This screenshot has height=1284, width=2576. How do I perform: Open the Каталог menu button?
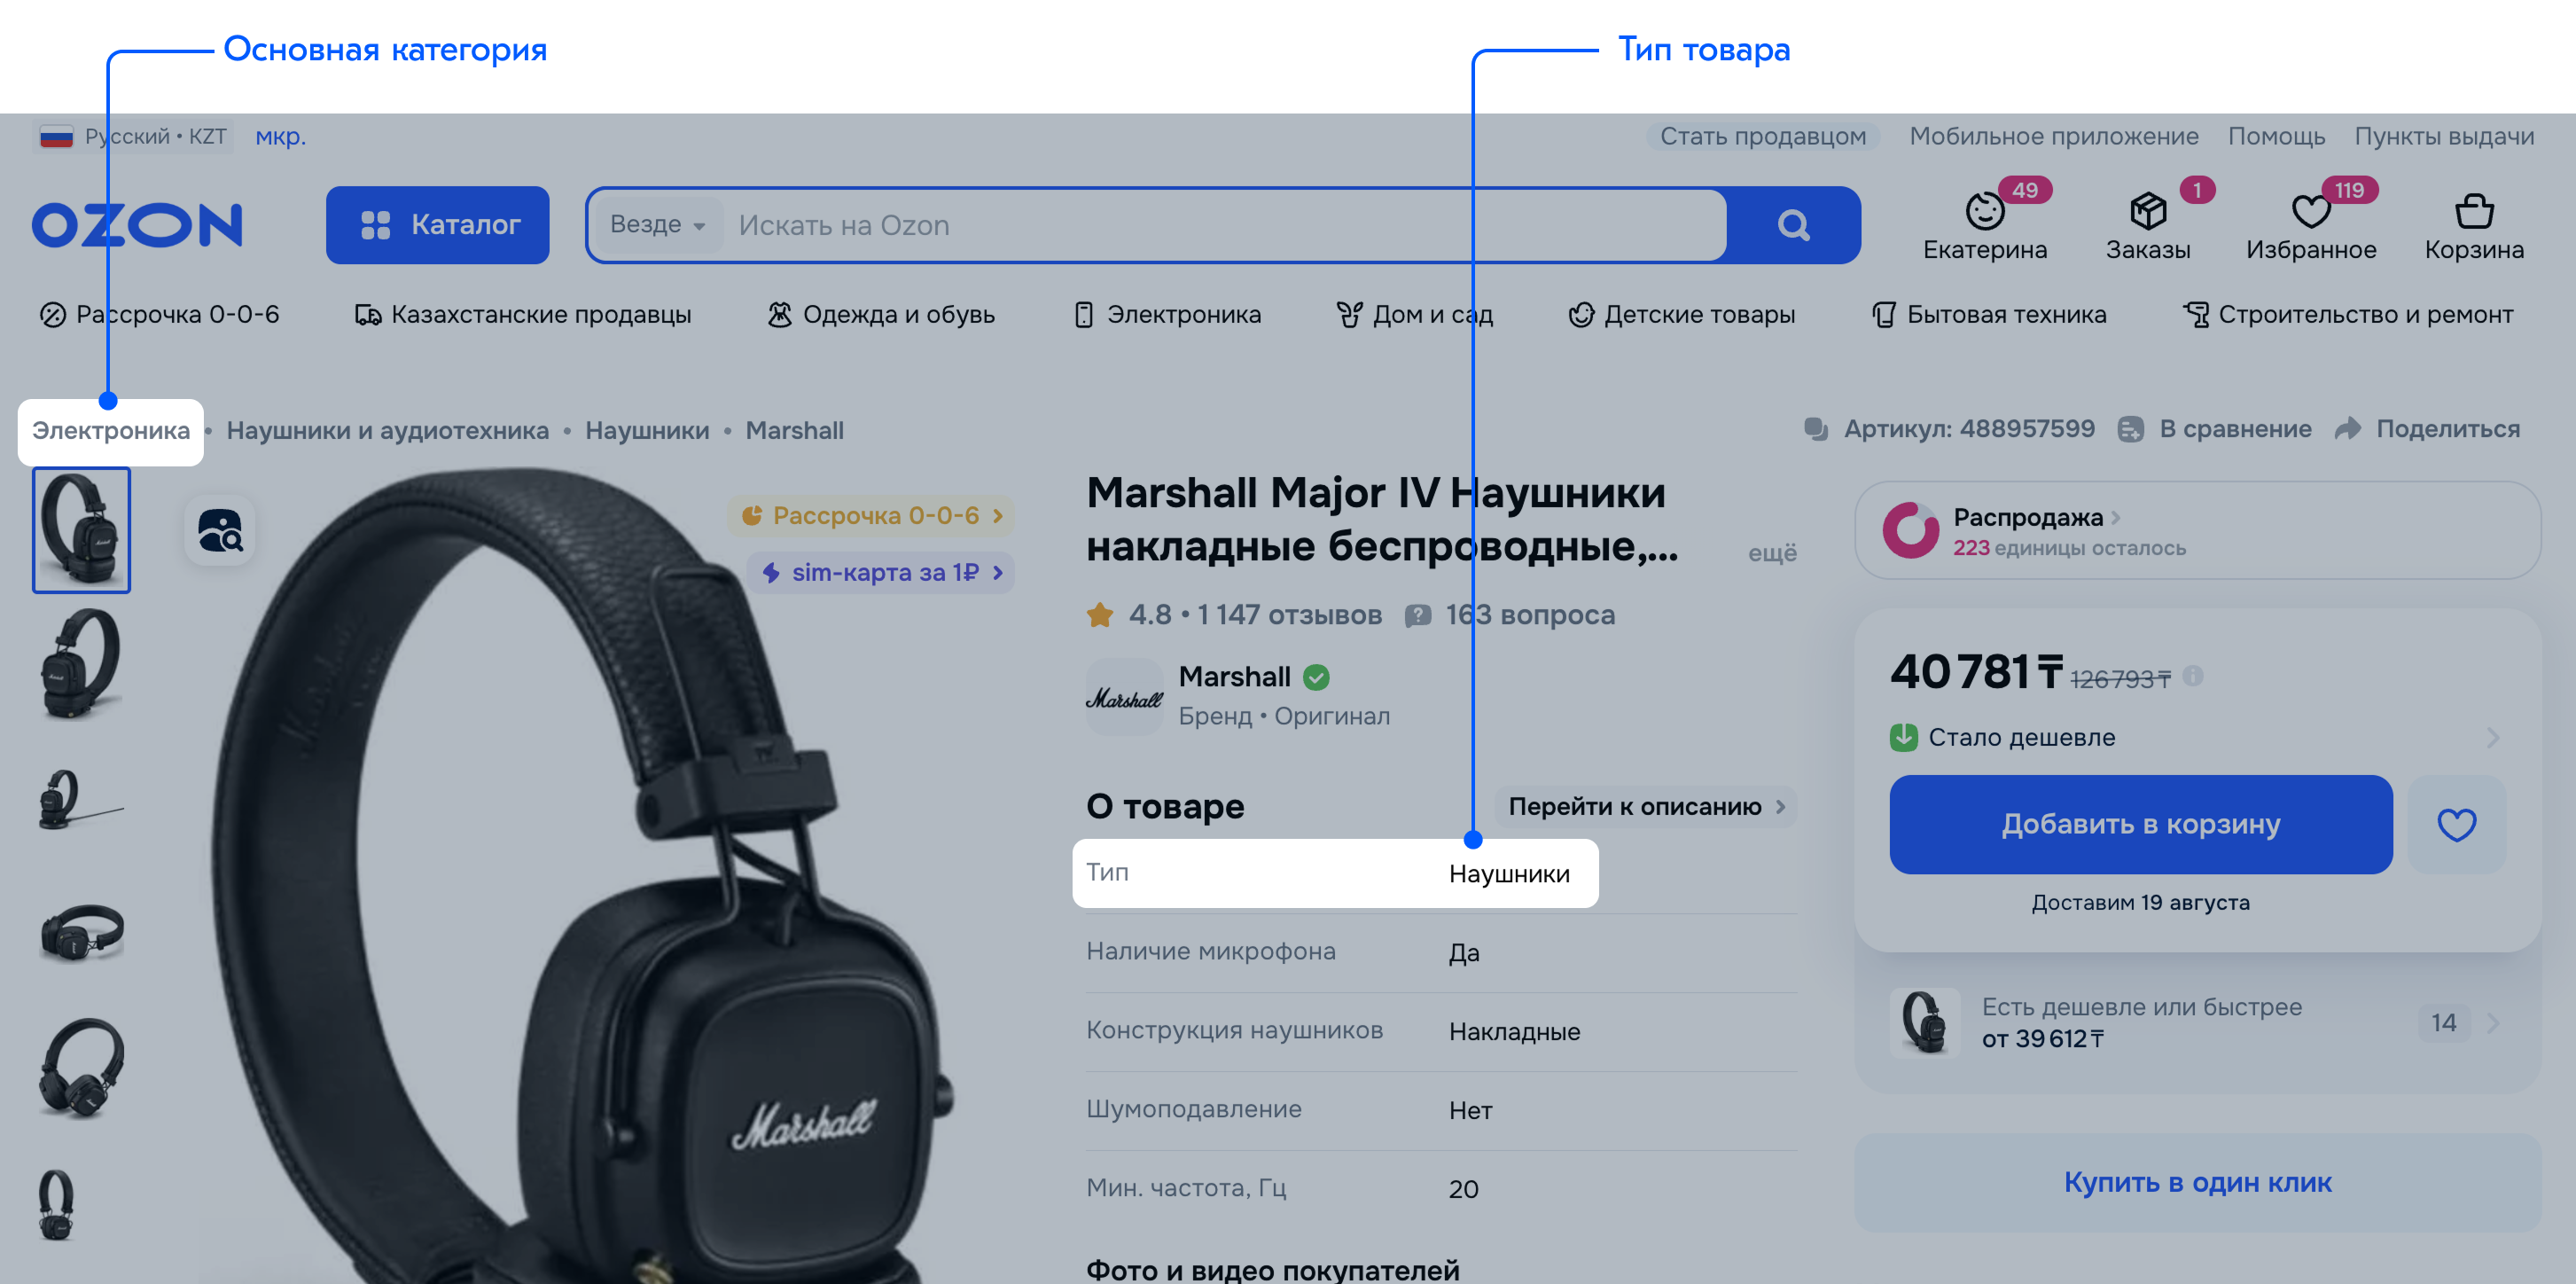(437, 225)
